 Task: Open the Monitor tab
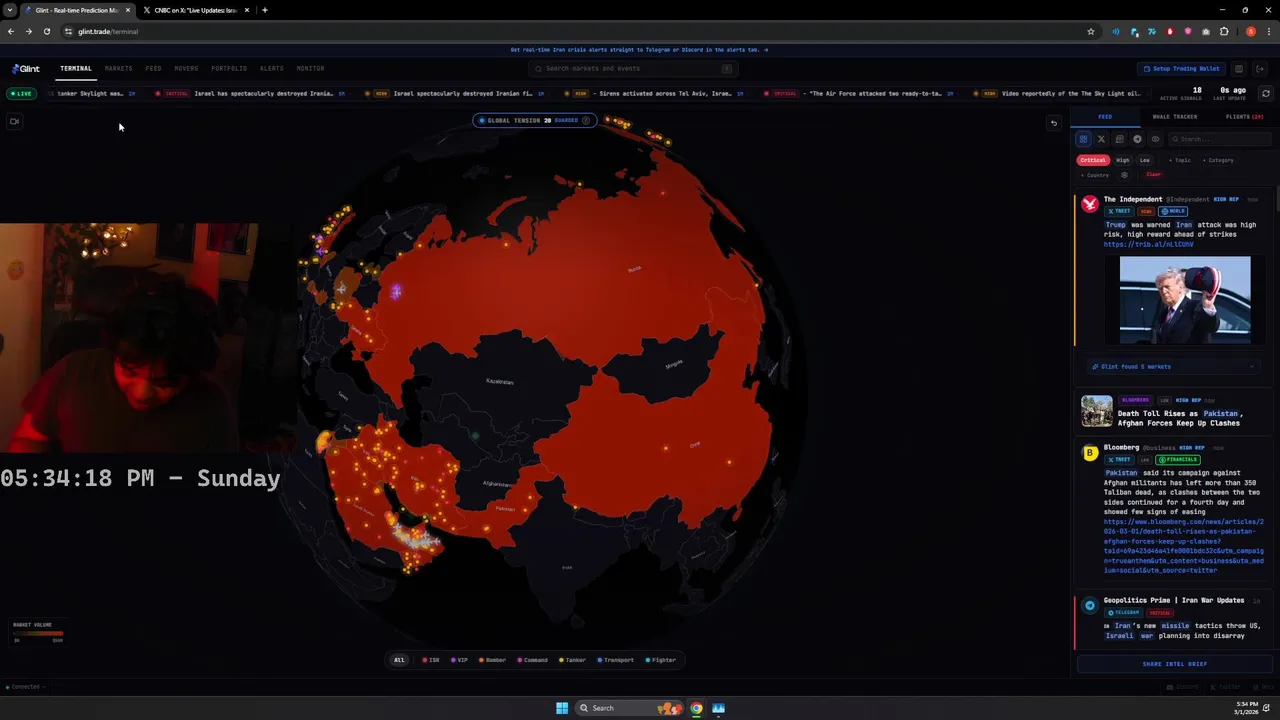tap(310, 69)
